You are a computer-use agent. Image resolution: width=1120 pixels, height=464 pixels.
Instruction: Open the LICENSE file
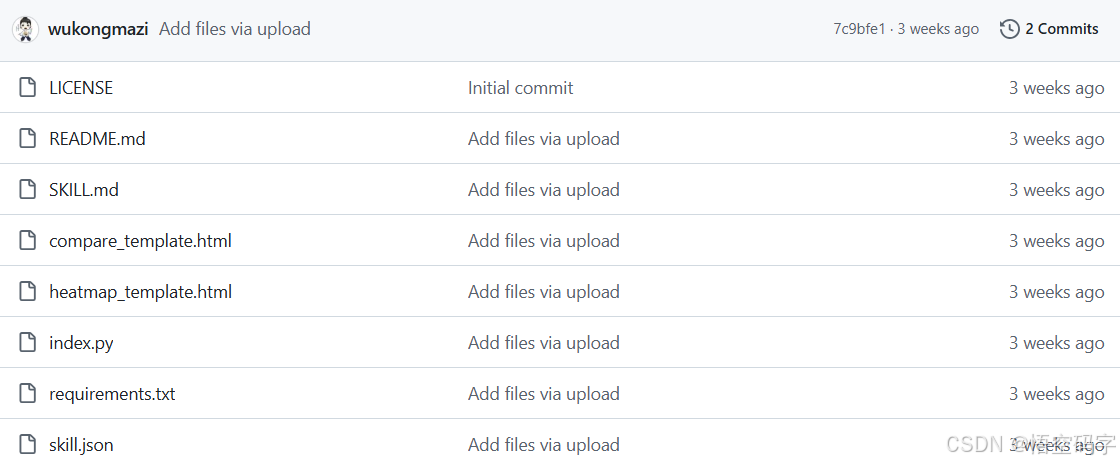coord(81,88)
